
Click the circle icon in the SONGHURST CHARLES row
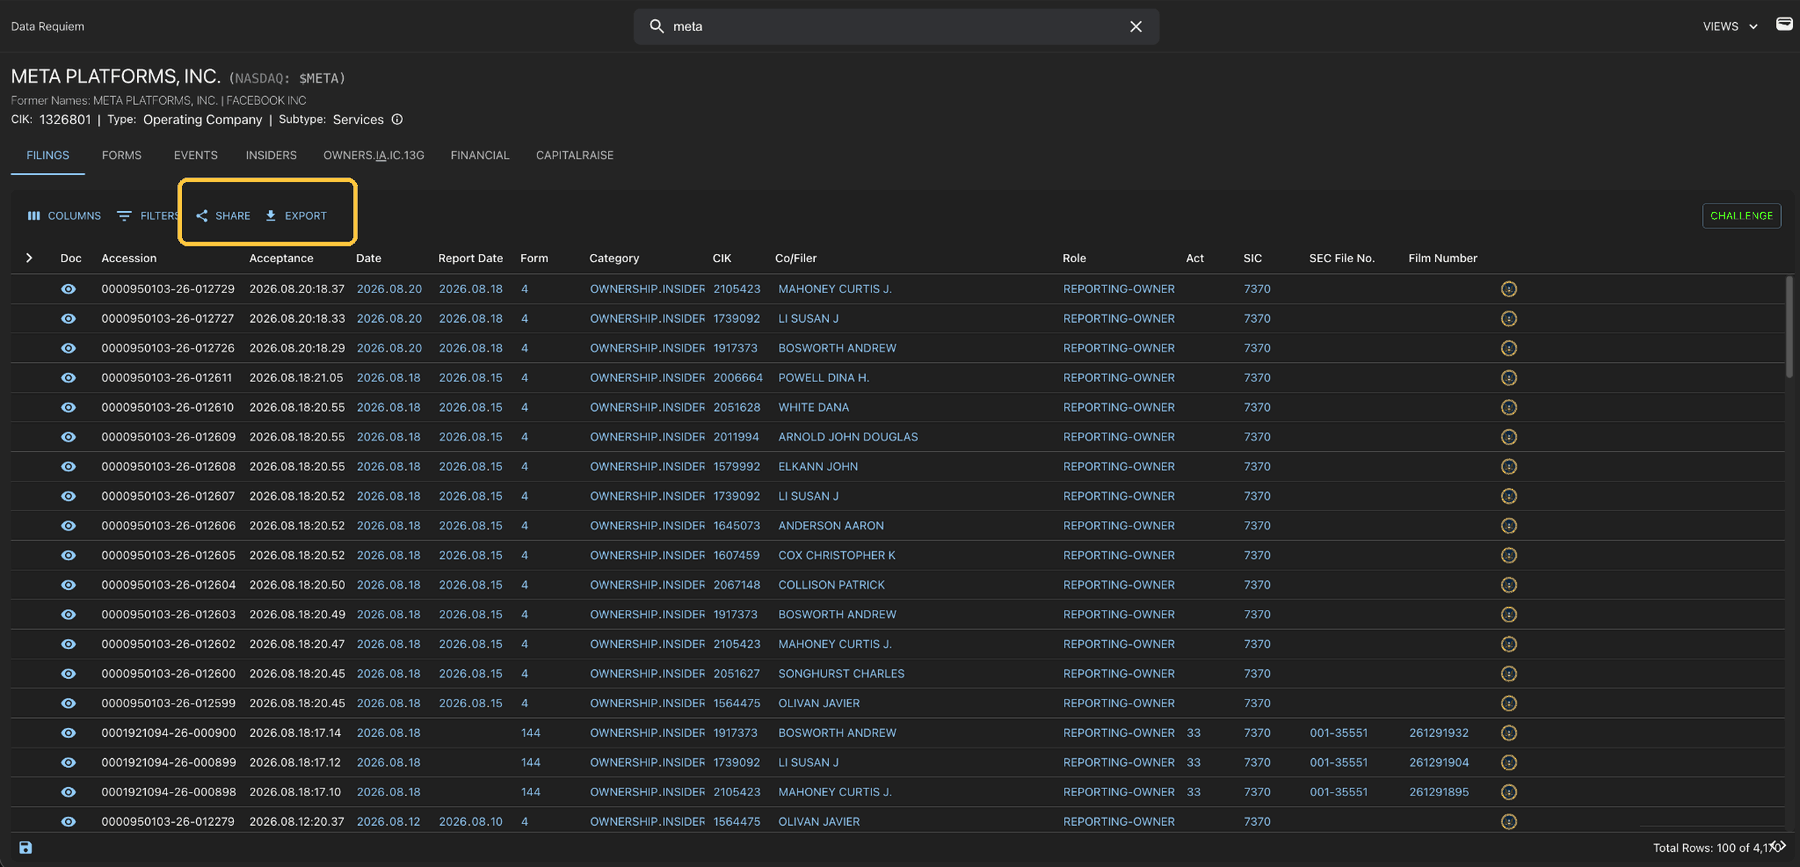(1509, 674)
